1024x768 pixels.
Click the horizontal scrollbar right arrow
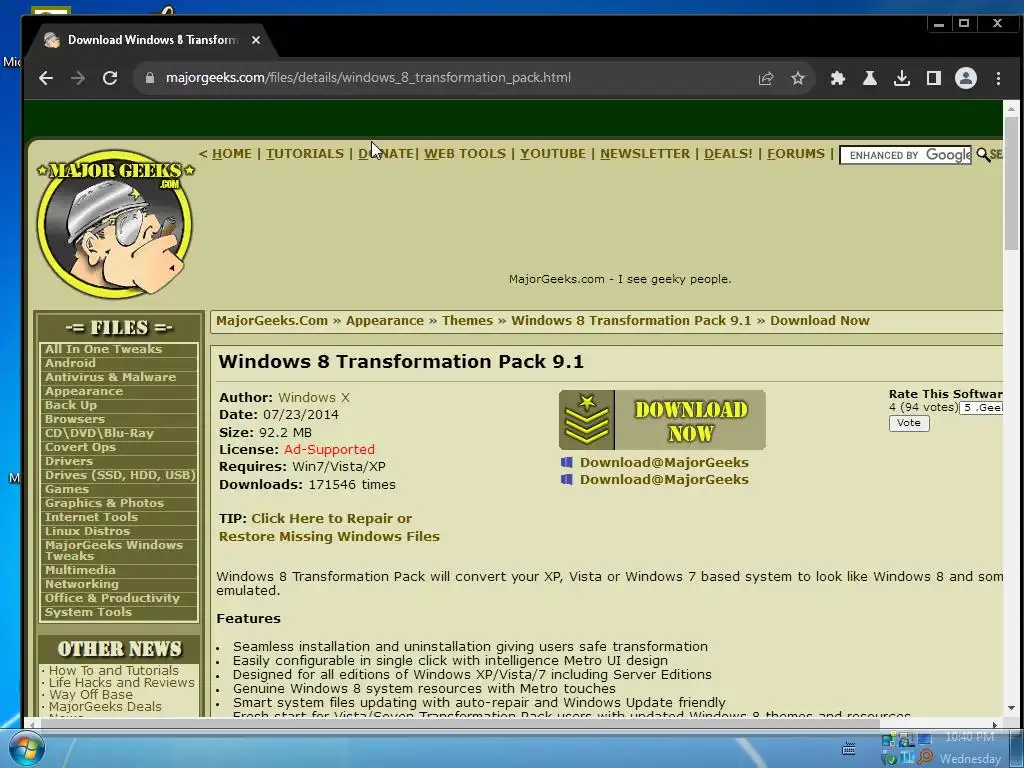click(x=995, y=724)
